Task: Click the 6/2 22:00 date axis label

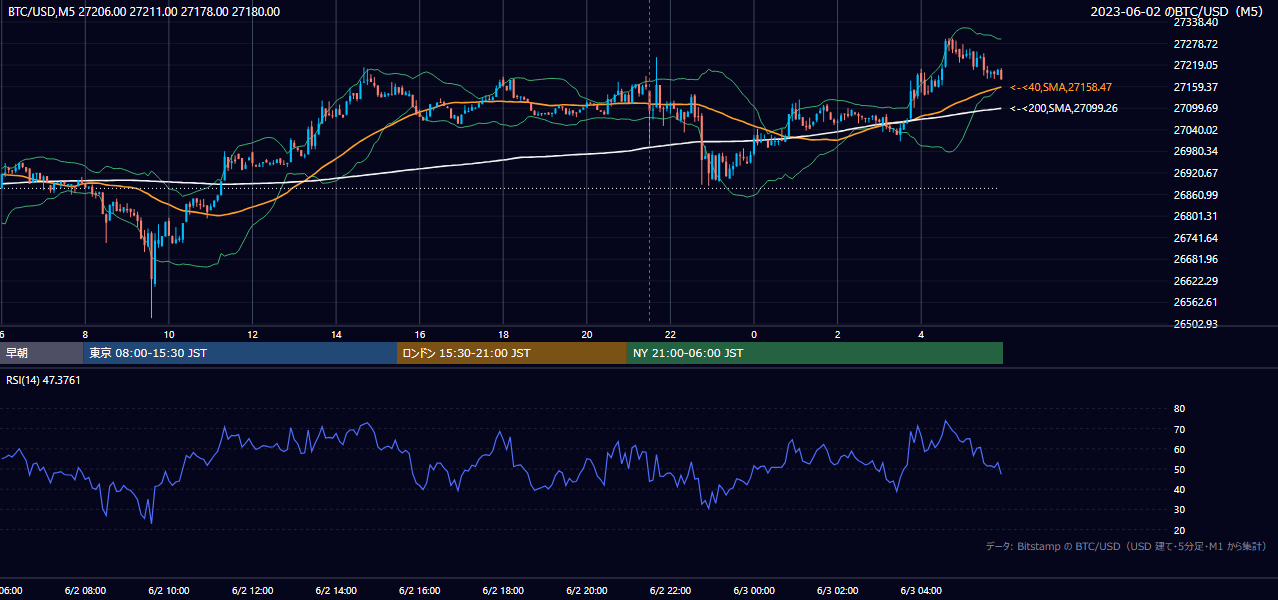Action: 671,591
